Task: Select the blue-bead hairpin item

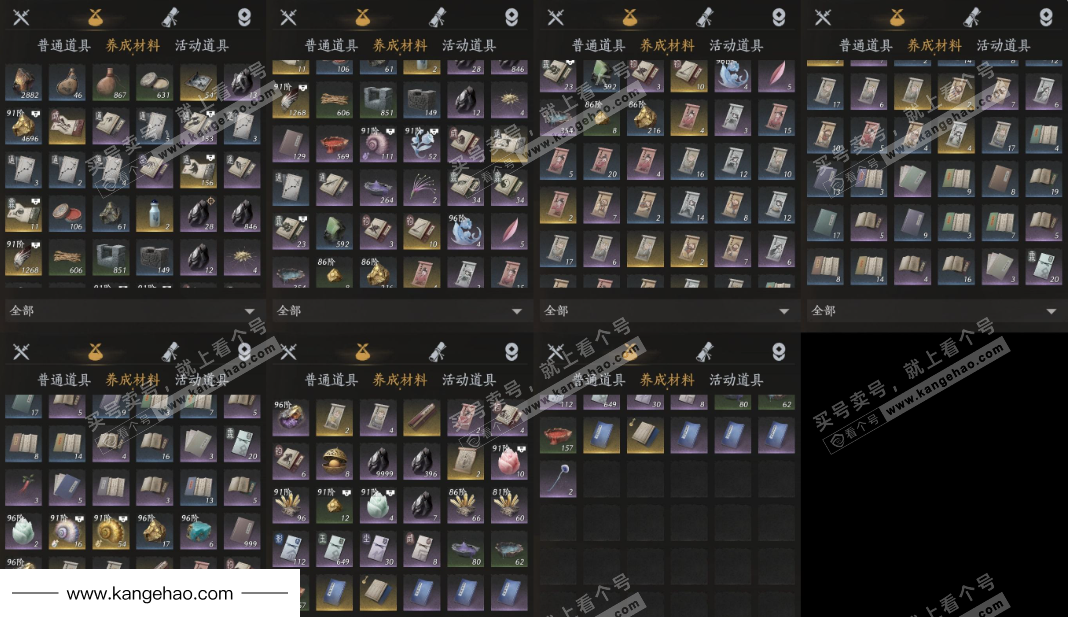Action: [558, 479]
